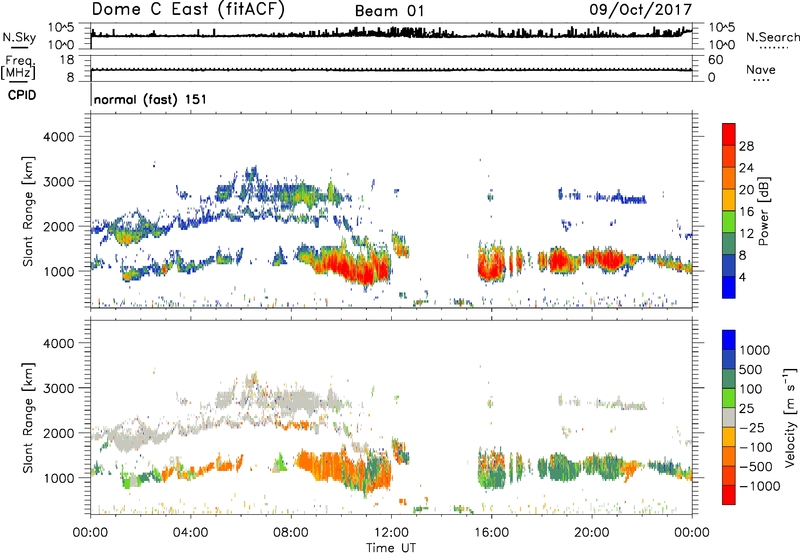Image resolution: width=800 pixels, height=554 pixels.
Task: Pick the Velocity segment between -25 and -100
Action: (x=729, y=437)
